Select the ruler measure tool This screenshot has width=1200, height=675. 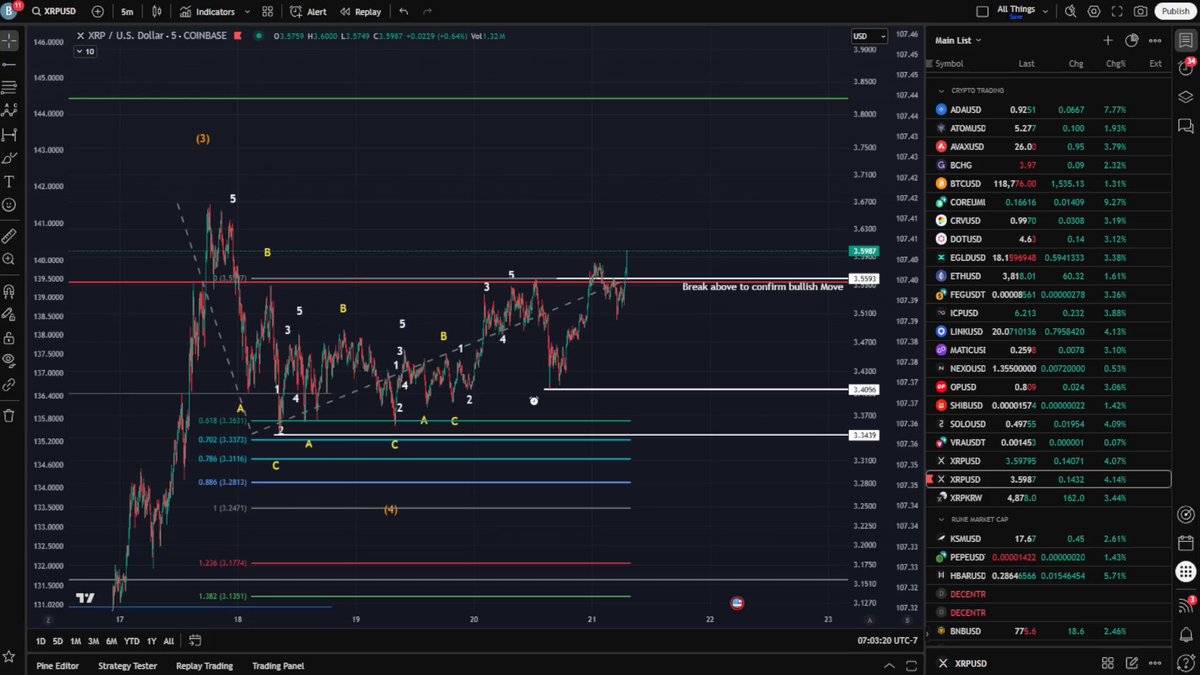[9, 236]
